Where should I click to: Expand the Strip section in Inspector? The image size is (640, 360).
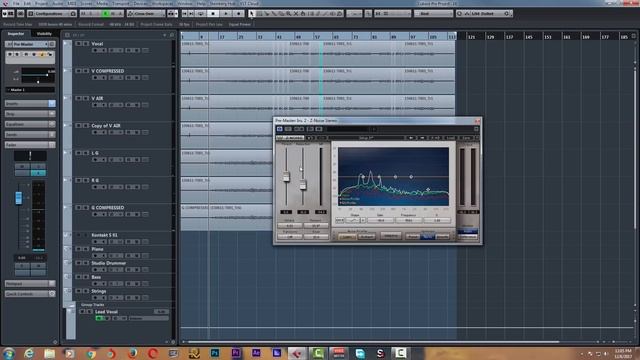click(30, 114)
